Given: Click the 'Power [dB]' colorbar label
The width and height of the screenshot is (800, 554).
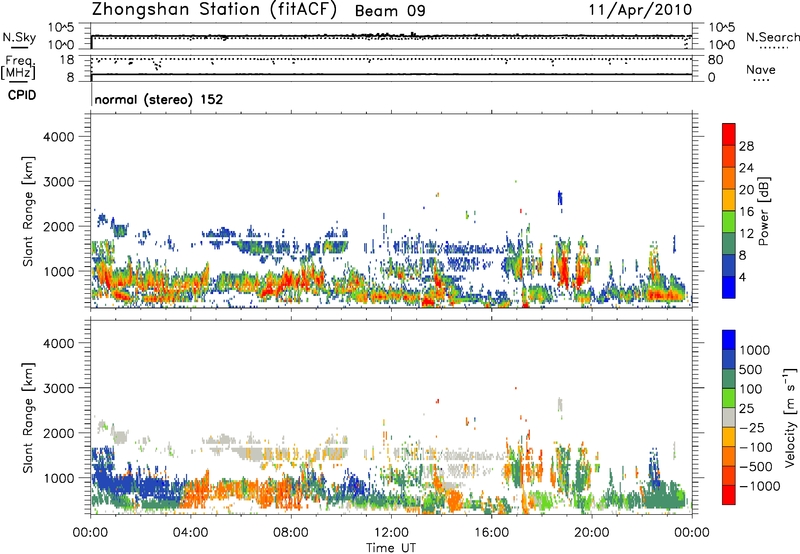Looking at the screenshot, I should point(763,211).
